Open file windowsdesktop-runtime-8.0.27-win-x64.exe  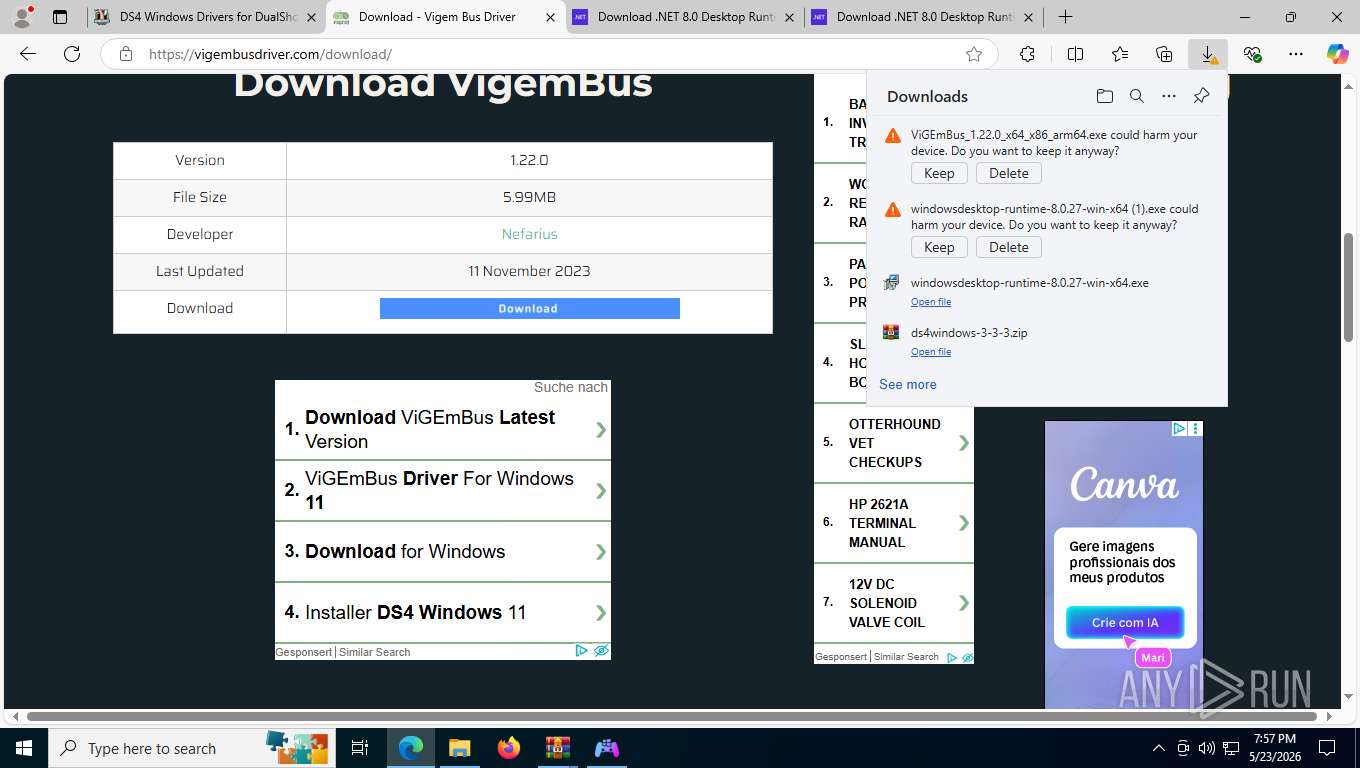(931, 302)
